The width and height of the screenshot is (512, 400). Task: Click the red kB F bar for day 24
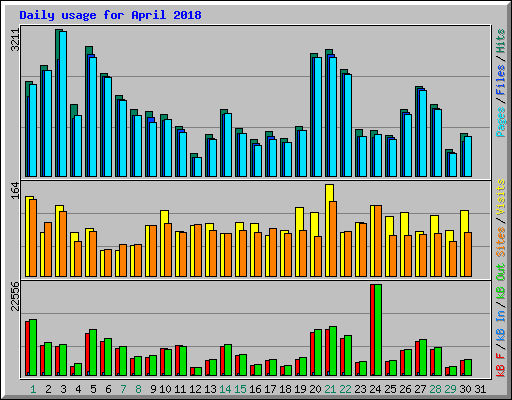coord(372,330)
